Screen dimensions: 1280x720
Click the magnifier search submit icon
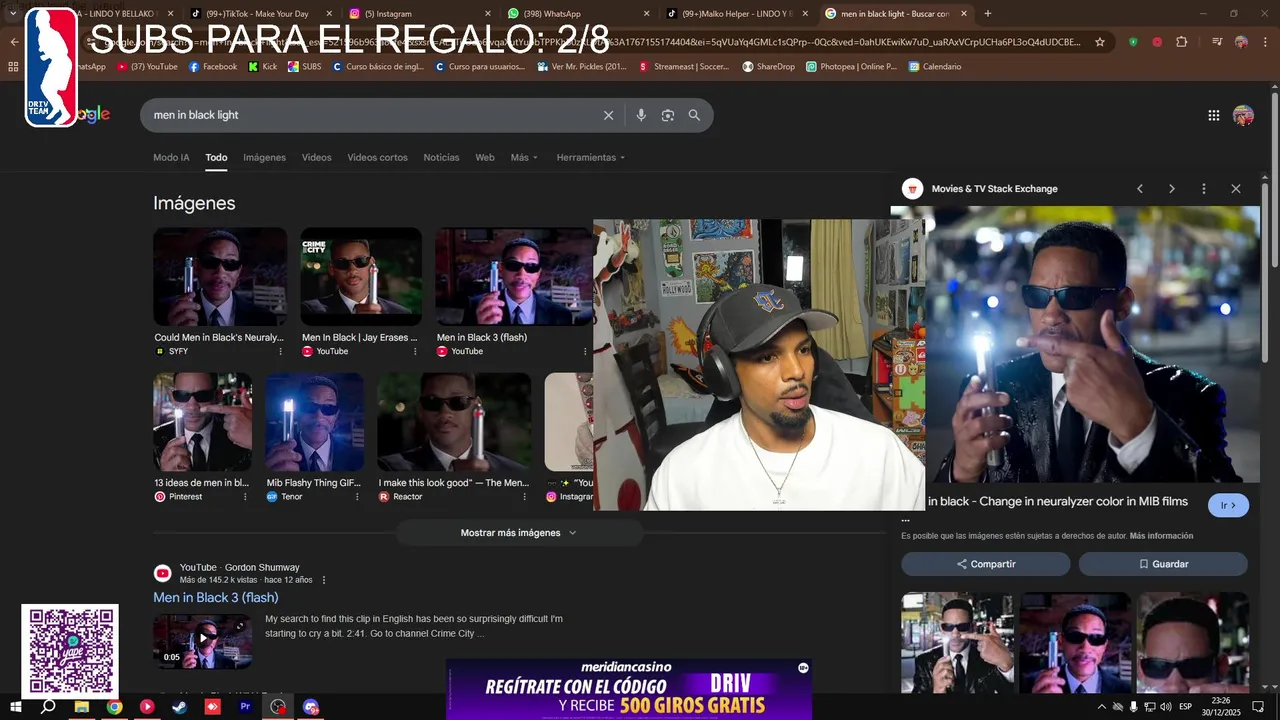(x=694, y=115)
